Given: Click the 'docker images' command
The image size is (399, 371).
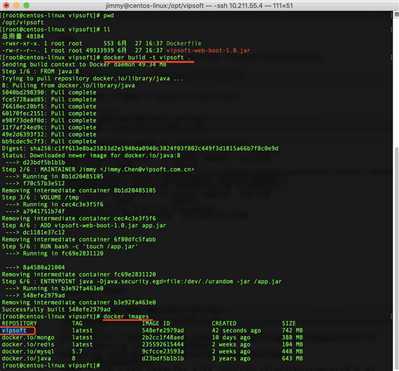Looking at the screenshot, I should pos(126,316).
